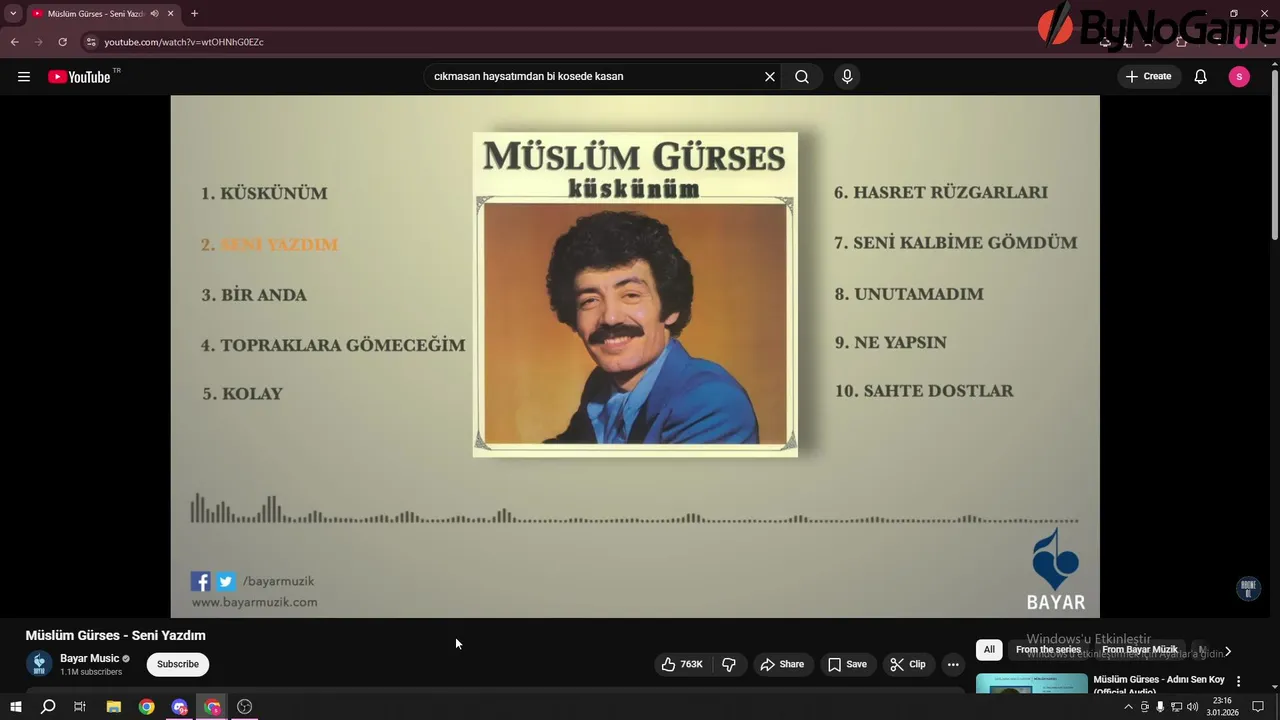
Task: Open Windows taskbar search
Action: [x=48, y=707]
